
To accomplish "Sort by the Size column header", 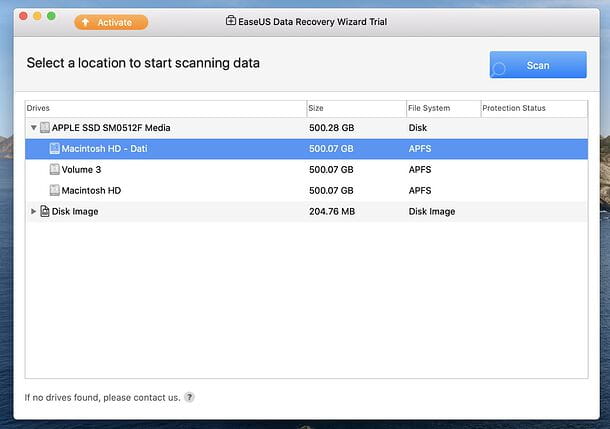I will point(356,109).
